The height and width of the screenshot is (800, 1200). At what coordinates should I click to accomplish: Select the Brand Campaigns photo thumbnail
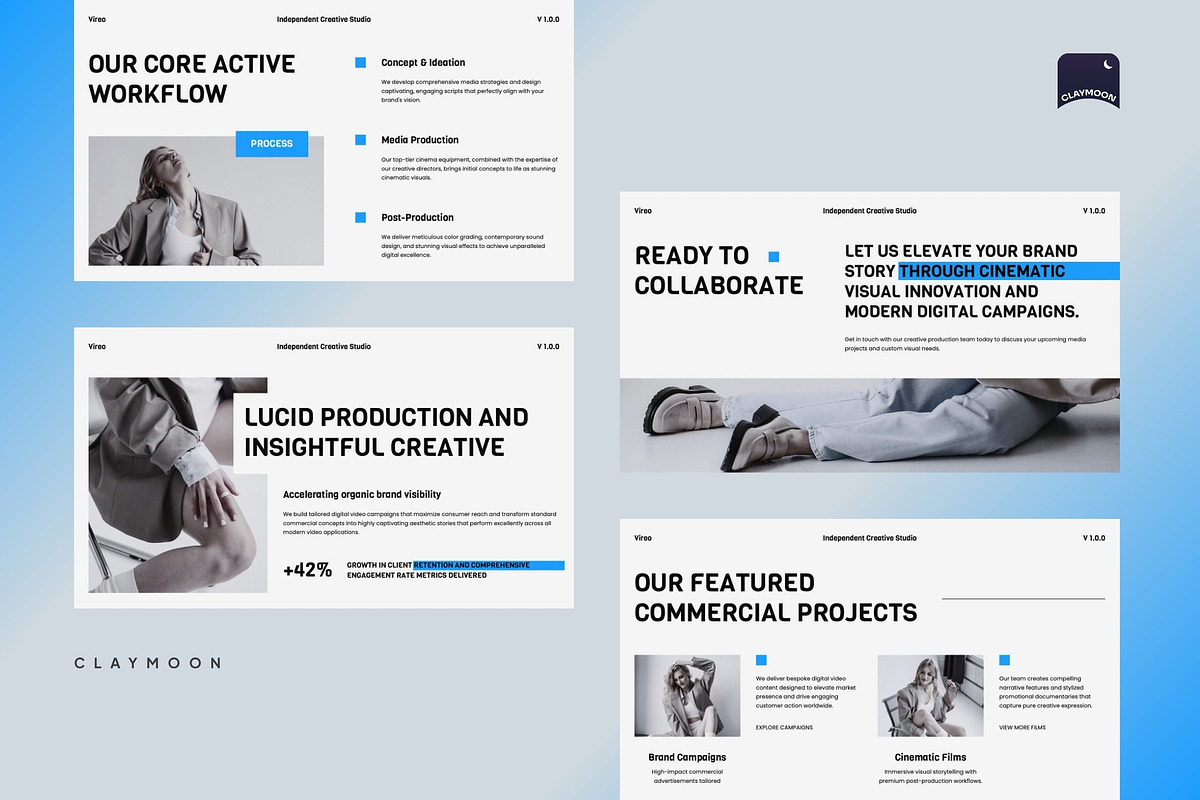688,696
